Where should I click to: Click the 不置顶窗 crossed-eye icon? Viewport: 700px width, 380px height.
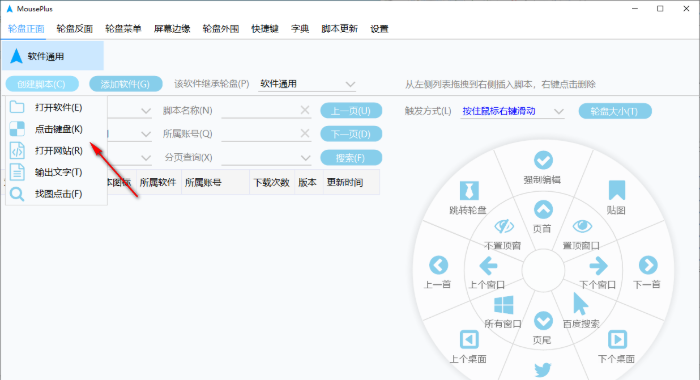(x=504, y=226)
